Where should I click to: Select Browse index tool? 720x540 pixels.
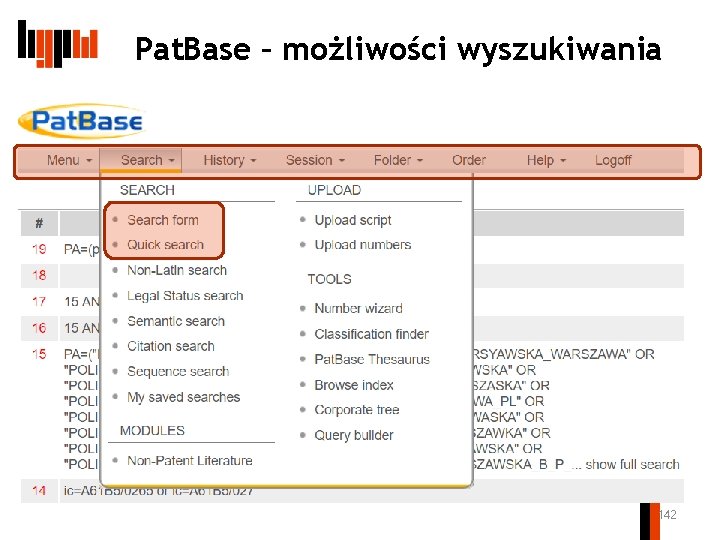click(354, 385)
